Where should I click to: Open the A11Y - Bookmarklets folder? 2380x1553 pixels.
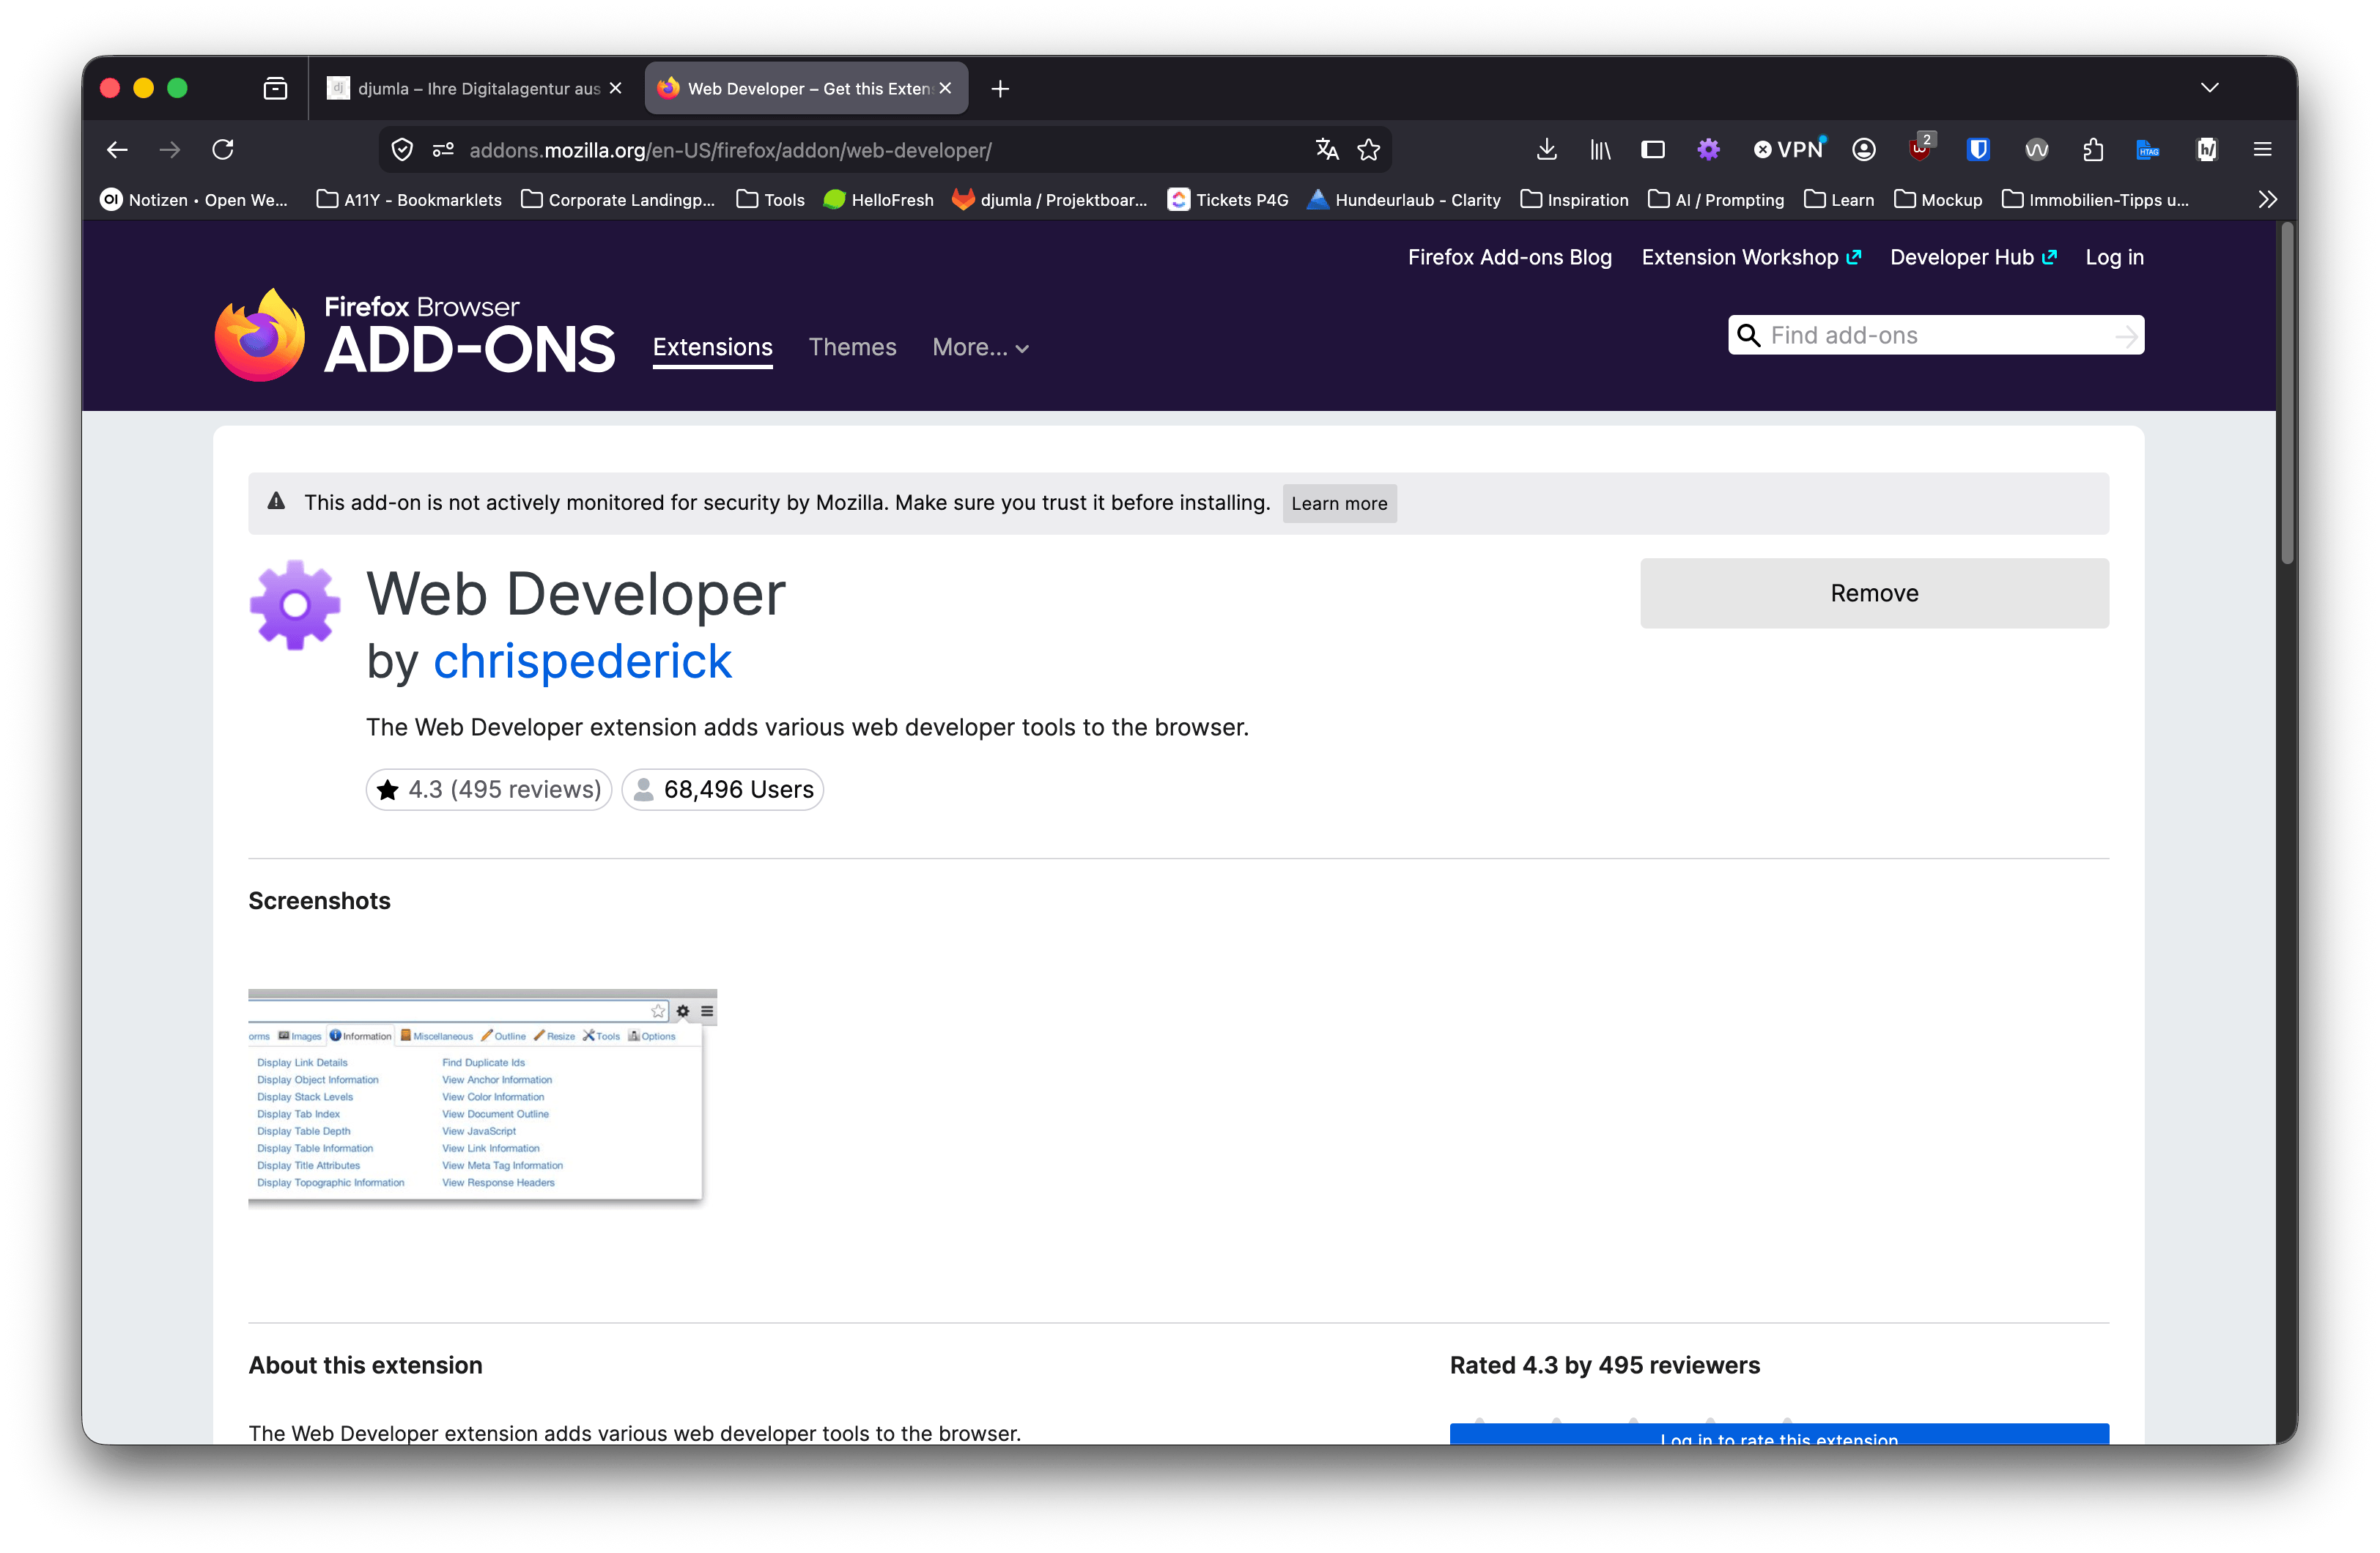(x=409, y=200)
